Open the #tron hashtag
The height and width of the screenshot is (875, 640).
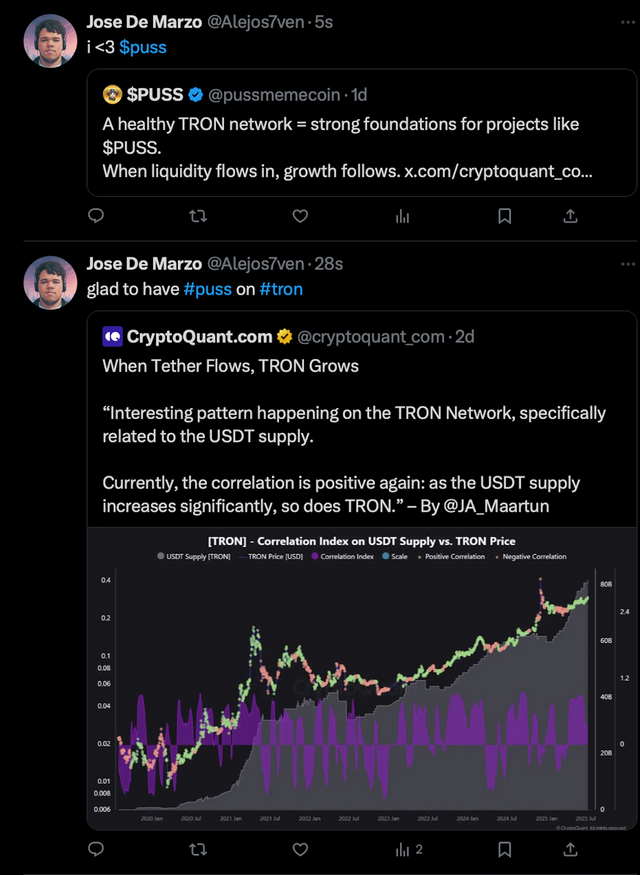[281, 289]
